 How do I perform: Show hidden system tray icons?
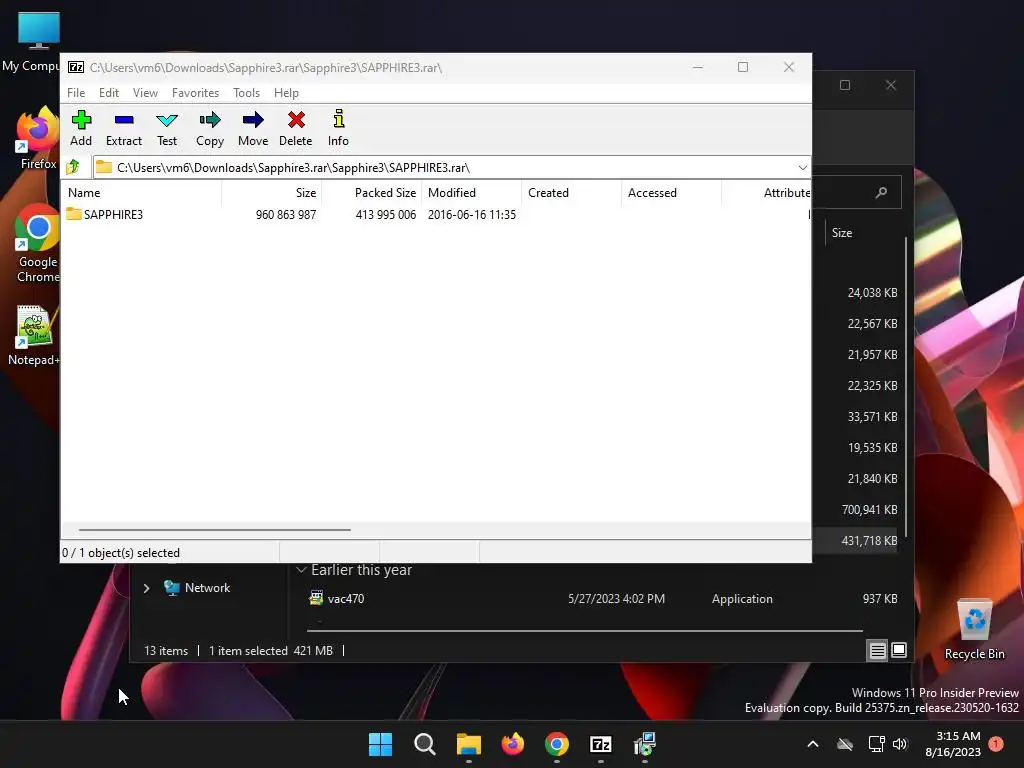pos(812,744)
